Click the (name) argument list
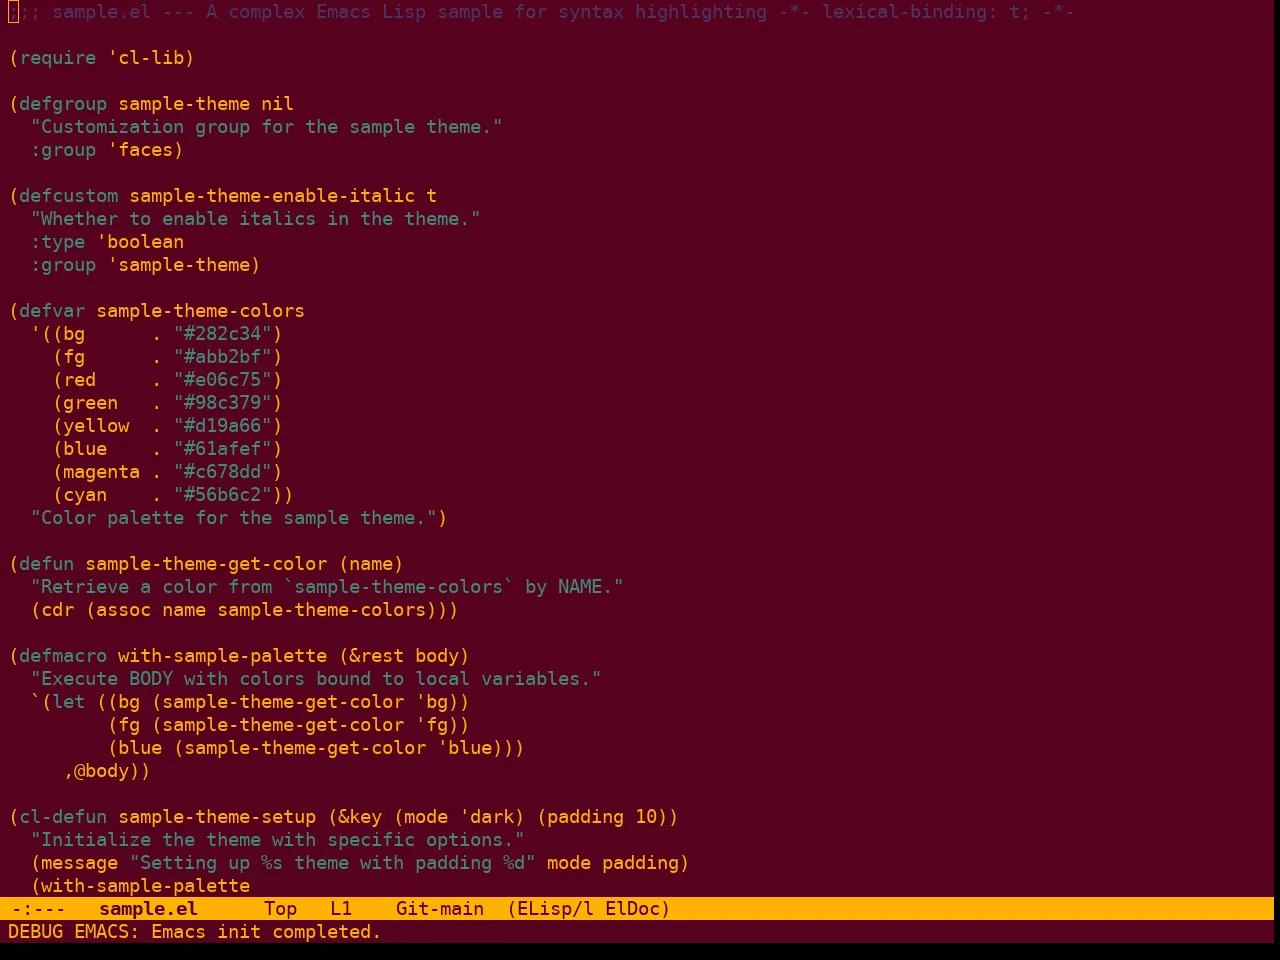The height and width of the screenshot is (960, 1280). coord(371,564)
